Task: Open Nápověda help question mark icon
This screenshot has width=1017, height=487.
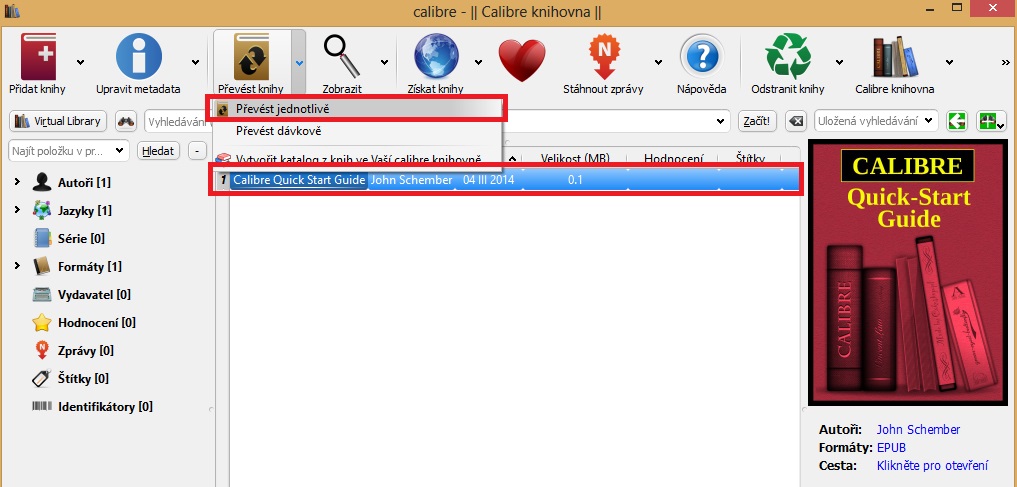Action: coord(702,57)
